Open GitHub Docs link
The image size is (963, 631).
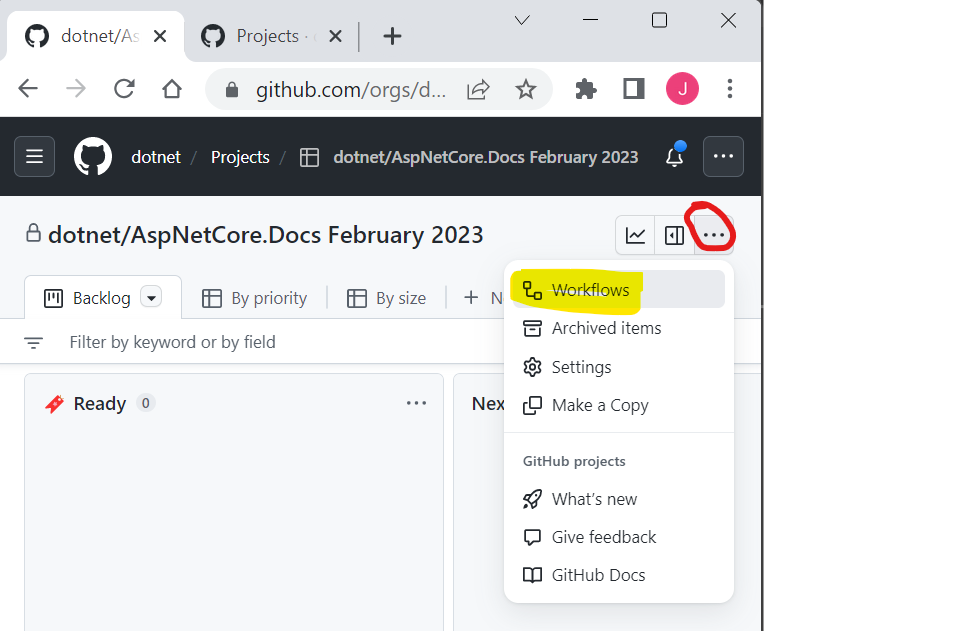coord(618,575)
